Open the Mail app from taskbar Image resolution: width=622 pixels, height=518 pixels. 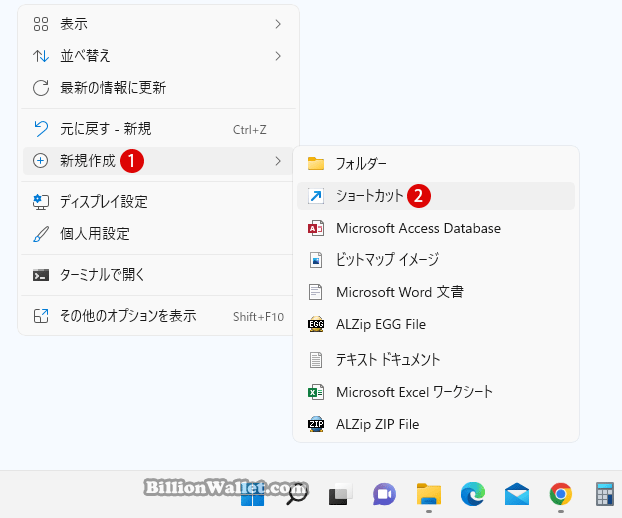click(517, 494)
